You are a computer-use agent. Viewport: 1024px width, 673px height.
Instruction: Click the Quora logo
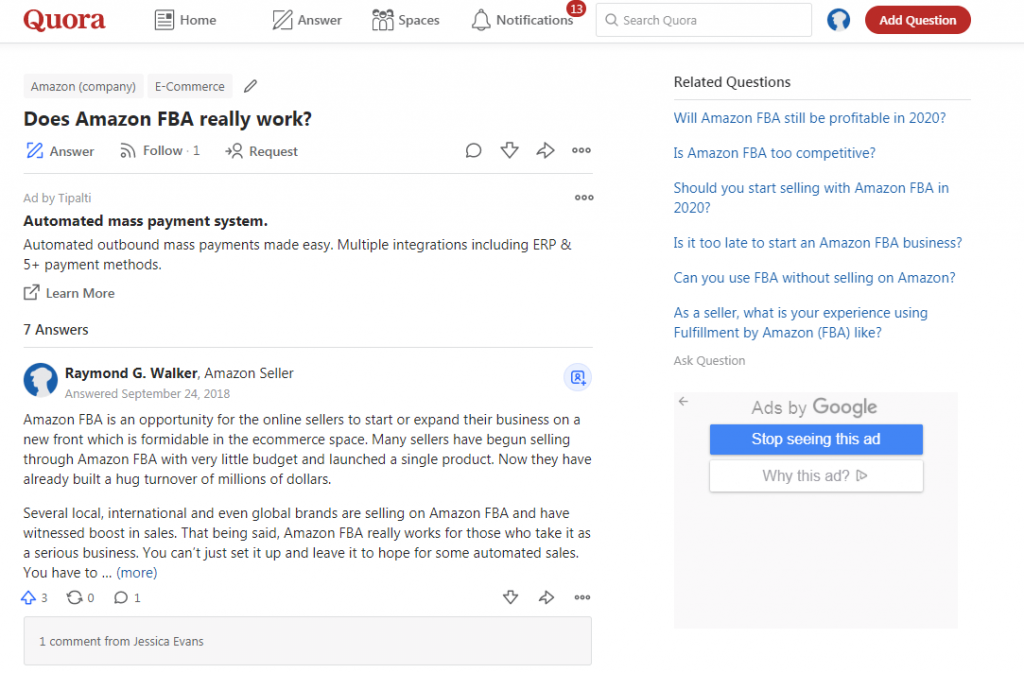pyautogui.click(x=64, y=20)
